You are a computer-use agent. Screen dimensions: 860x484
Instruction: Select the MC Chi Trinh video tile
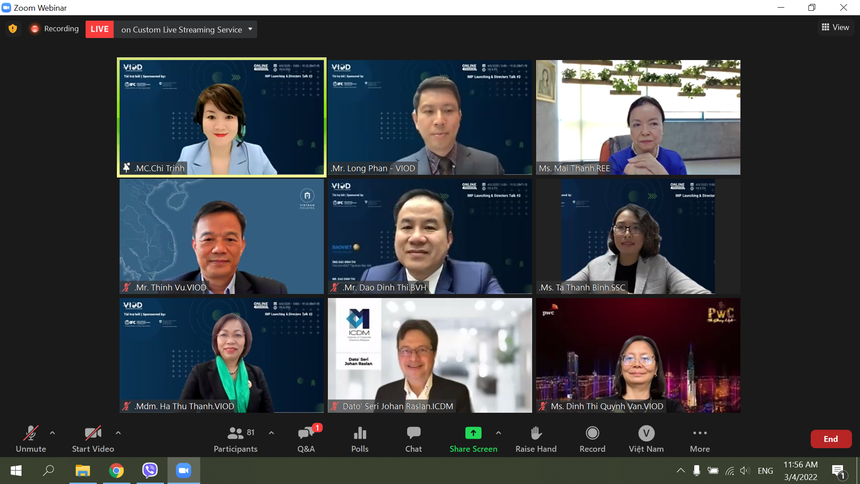click(x=221, y=117)
